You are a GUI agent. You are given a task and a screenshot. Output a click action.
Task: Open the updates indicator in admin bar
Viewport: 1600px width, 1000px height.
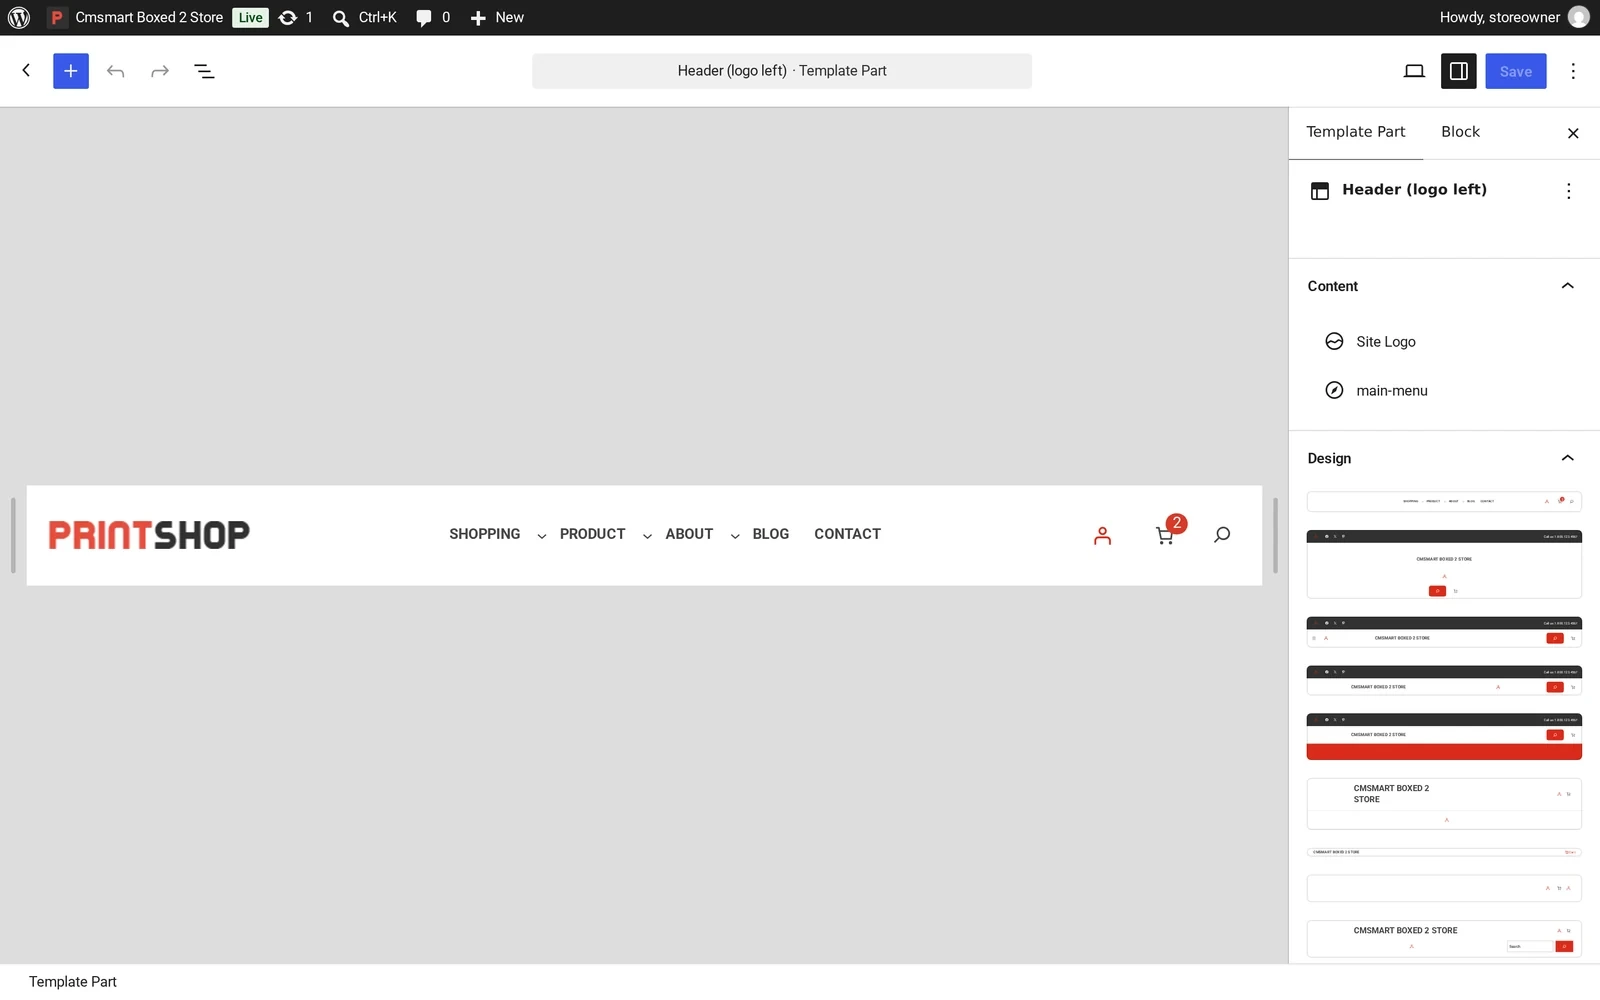pos(295,17)
